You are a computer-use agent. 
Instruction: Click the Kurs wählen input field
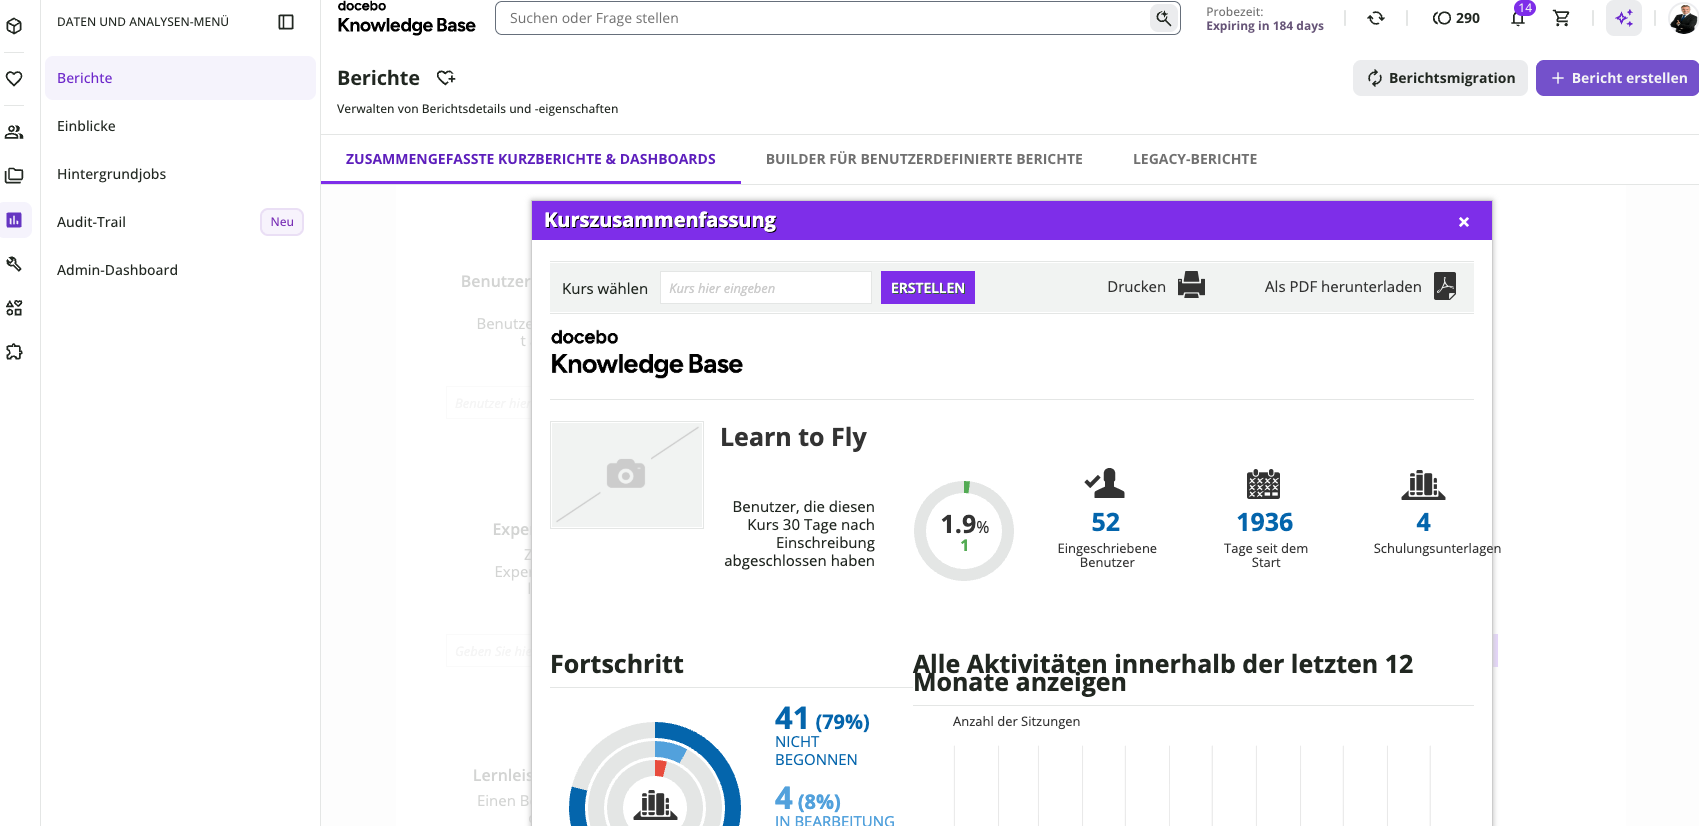pyautogui.click(x=766, y=288)
